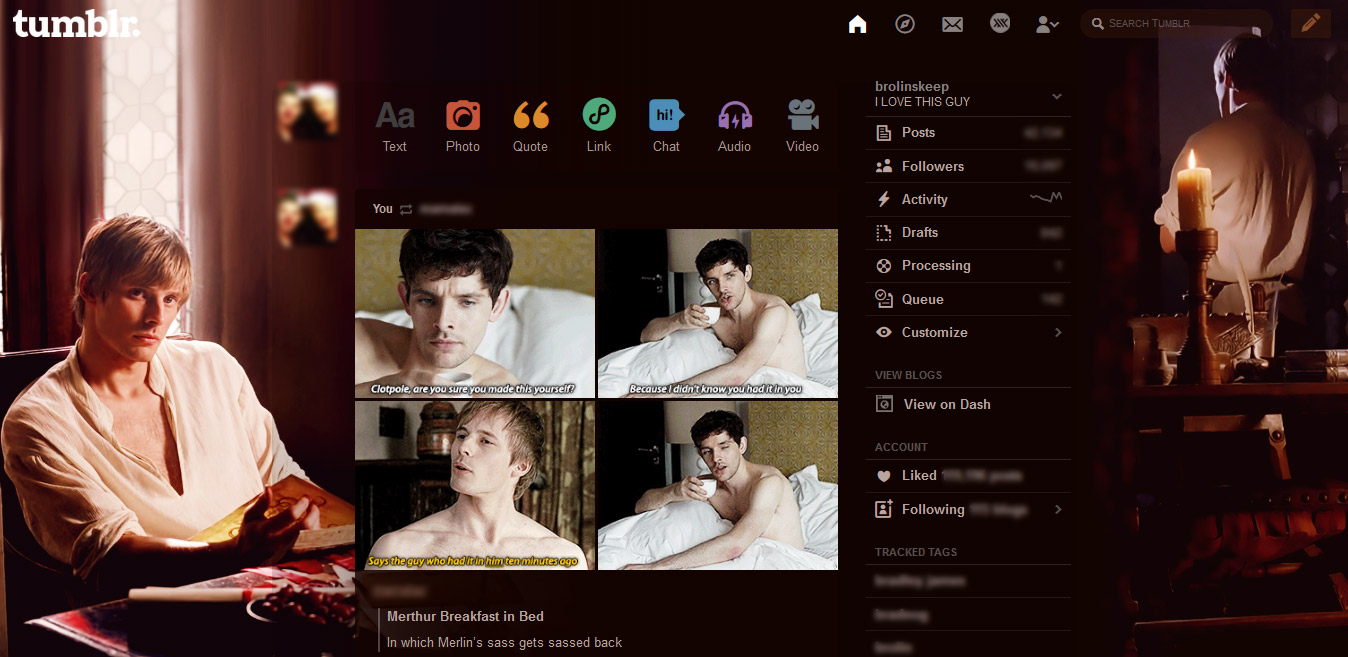Open the uncaptioned bottom-right post image
Viewport: 1348px width, 657px height.
(718, 486)
